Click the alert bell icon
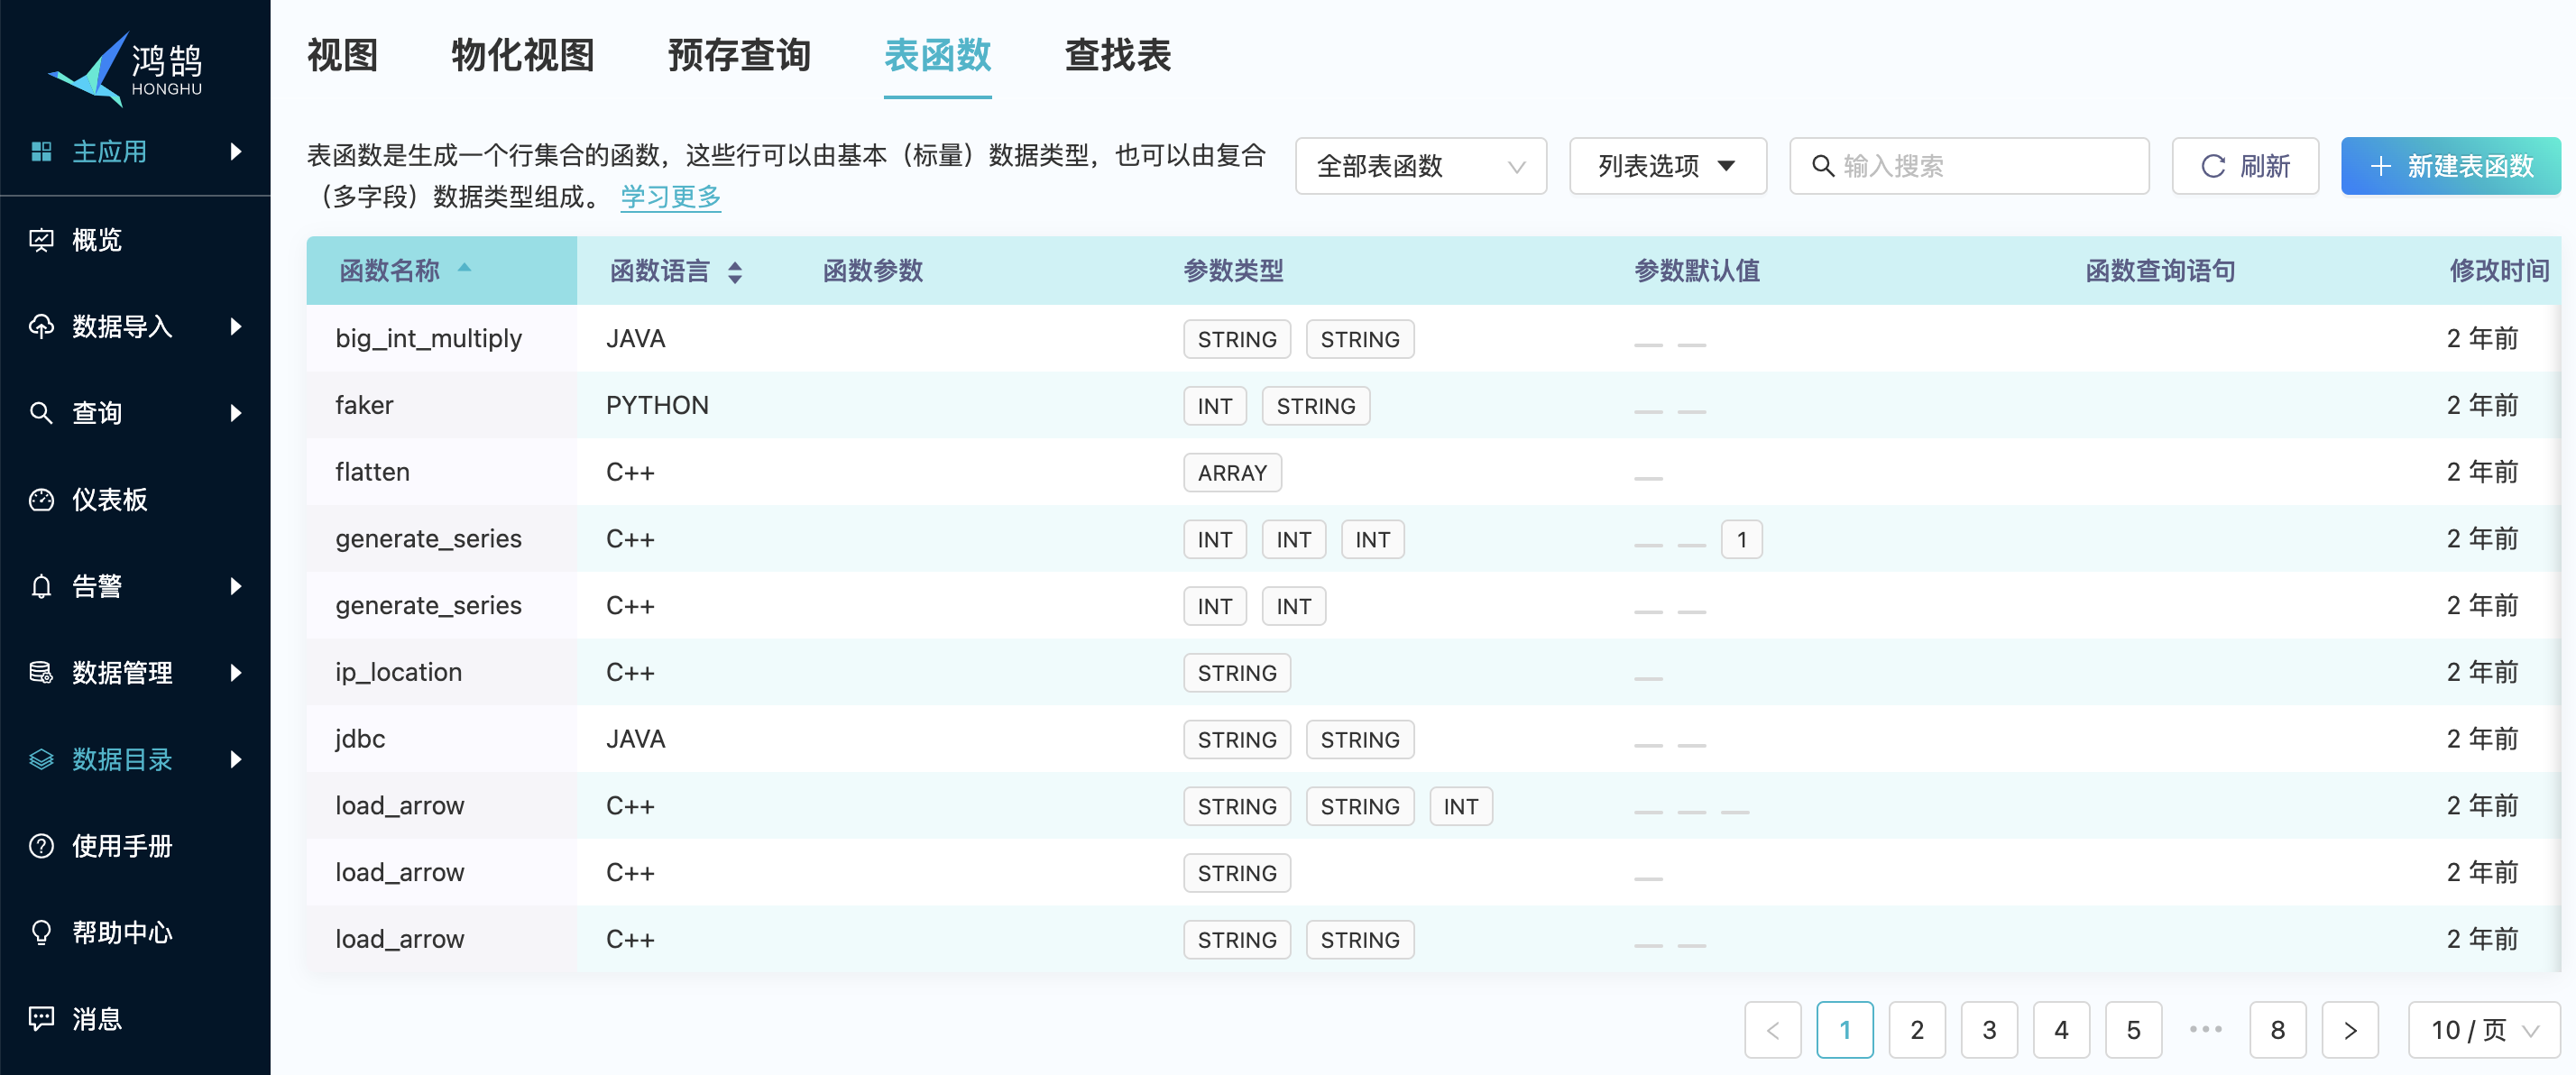The height and width of the screenshot is (1075, 2576). (x=41, y=586)
